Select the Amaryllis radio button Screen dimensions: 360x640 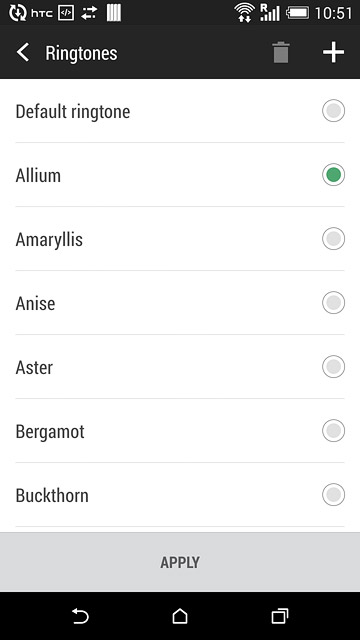pyautogui.click(x=333, y=239)
